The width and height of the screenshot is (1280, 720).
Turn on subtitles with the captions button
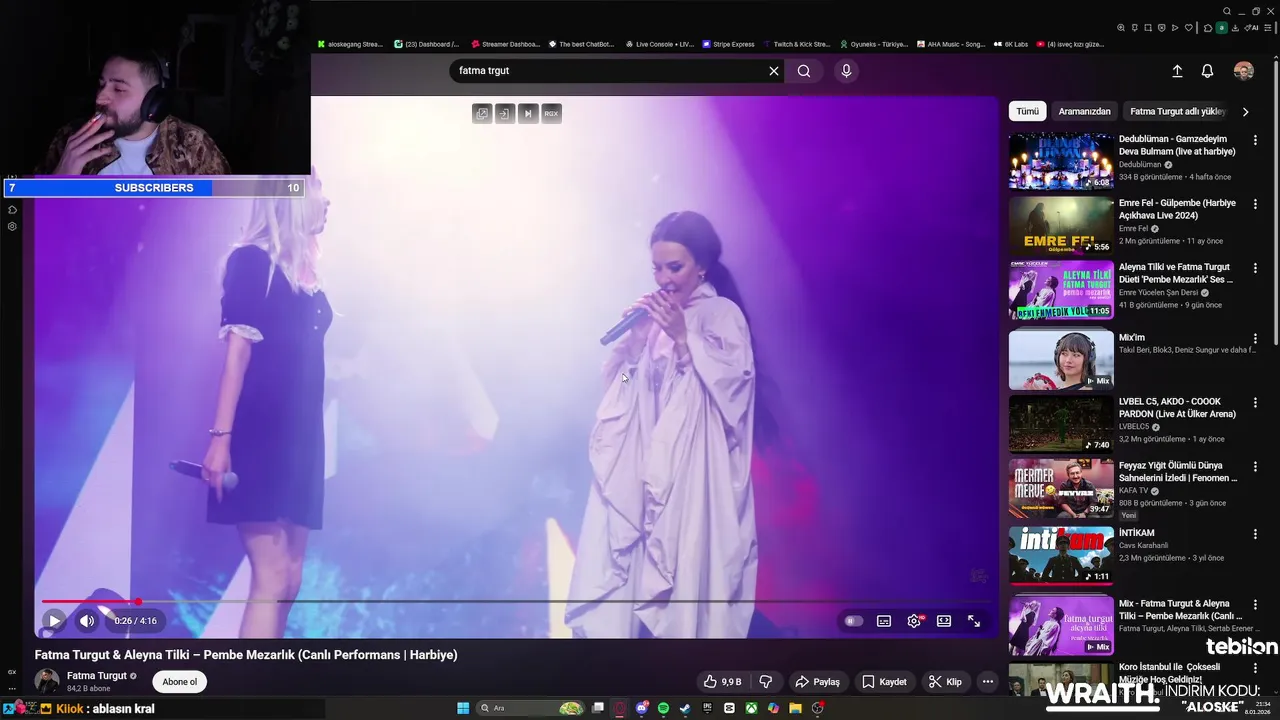click(884, 621)
